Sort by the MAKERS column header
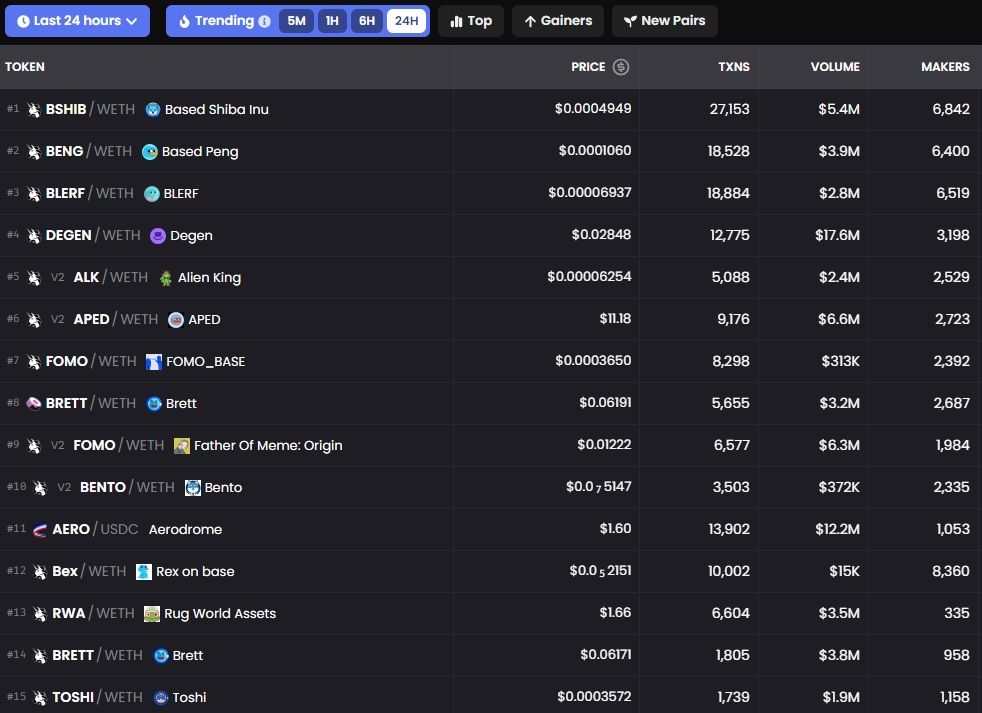The width and height of the screenshot is (982, 713). (x=944, y=67)
